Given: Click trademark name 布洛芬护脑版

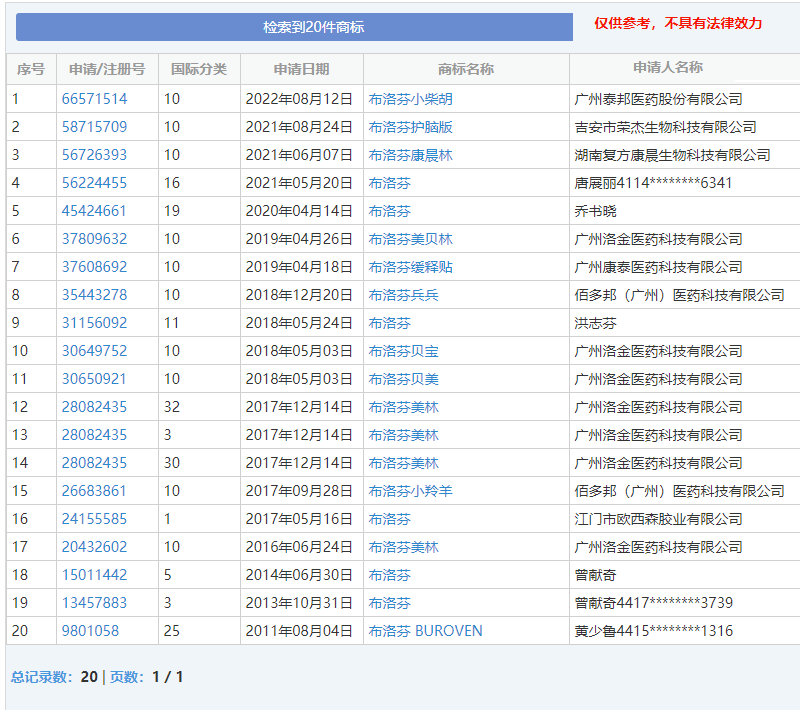Looking at the screenshot, I should (x=411, y=127).
